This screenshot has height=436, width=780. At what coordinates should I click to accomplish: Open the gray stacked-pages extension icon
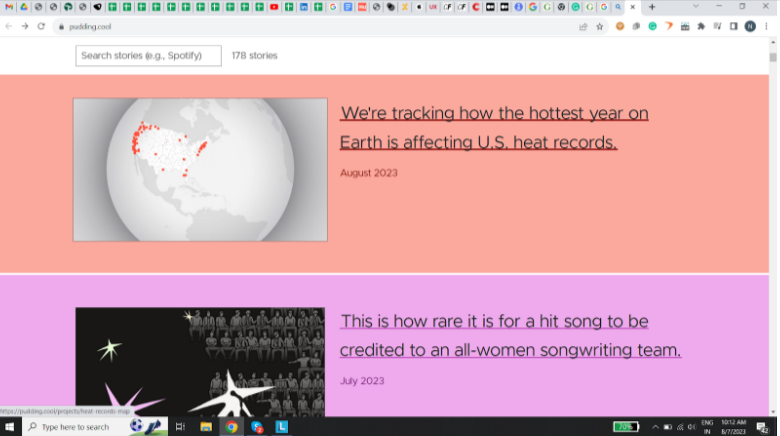(x=636, y=26)
